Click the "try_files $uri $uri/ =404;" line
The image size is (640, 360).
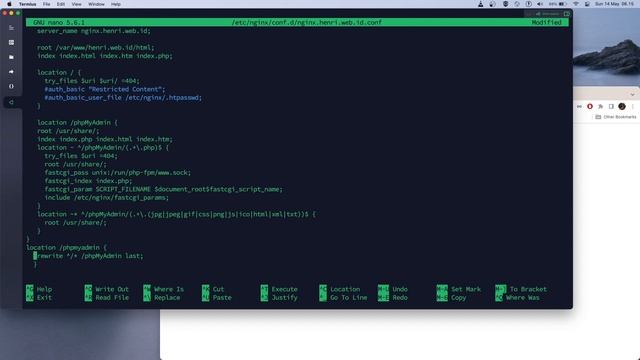point(92,81)
